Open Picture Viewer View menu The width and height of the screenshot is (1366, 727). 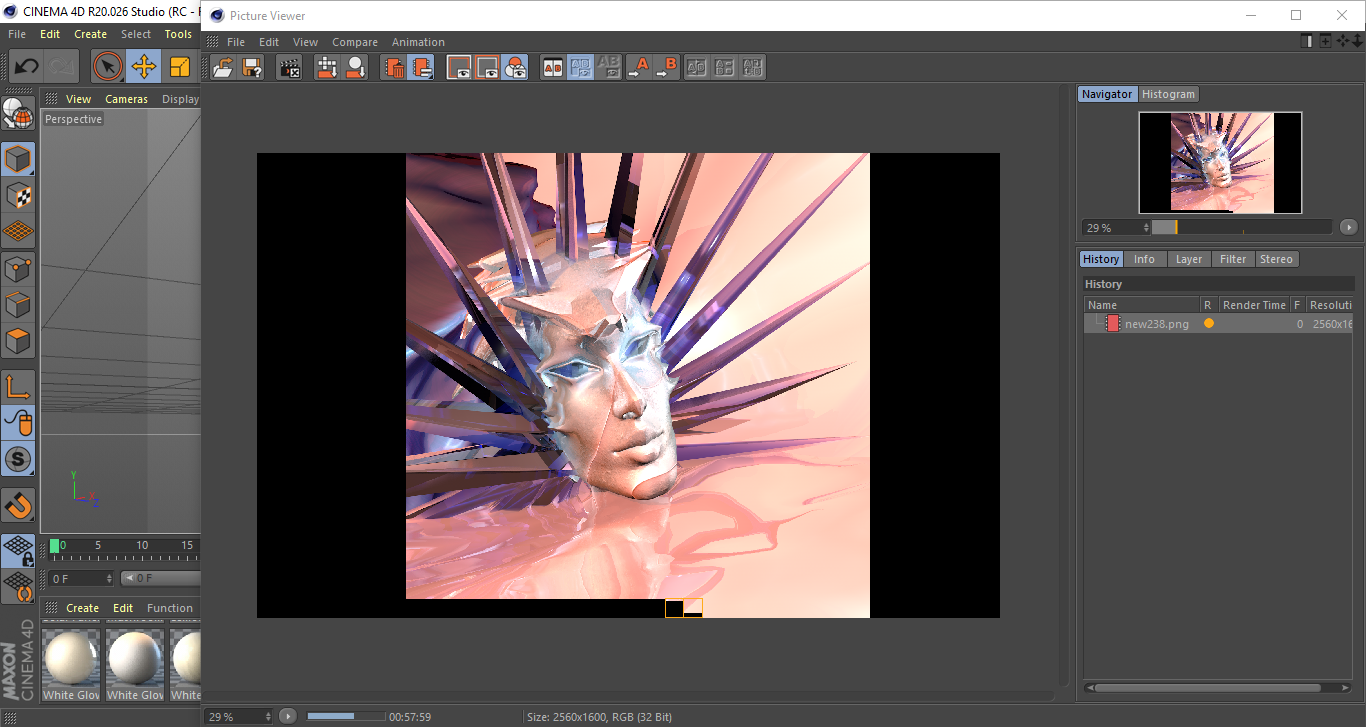coord(305,42)
